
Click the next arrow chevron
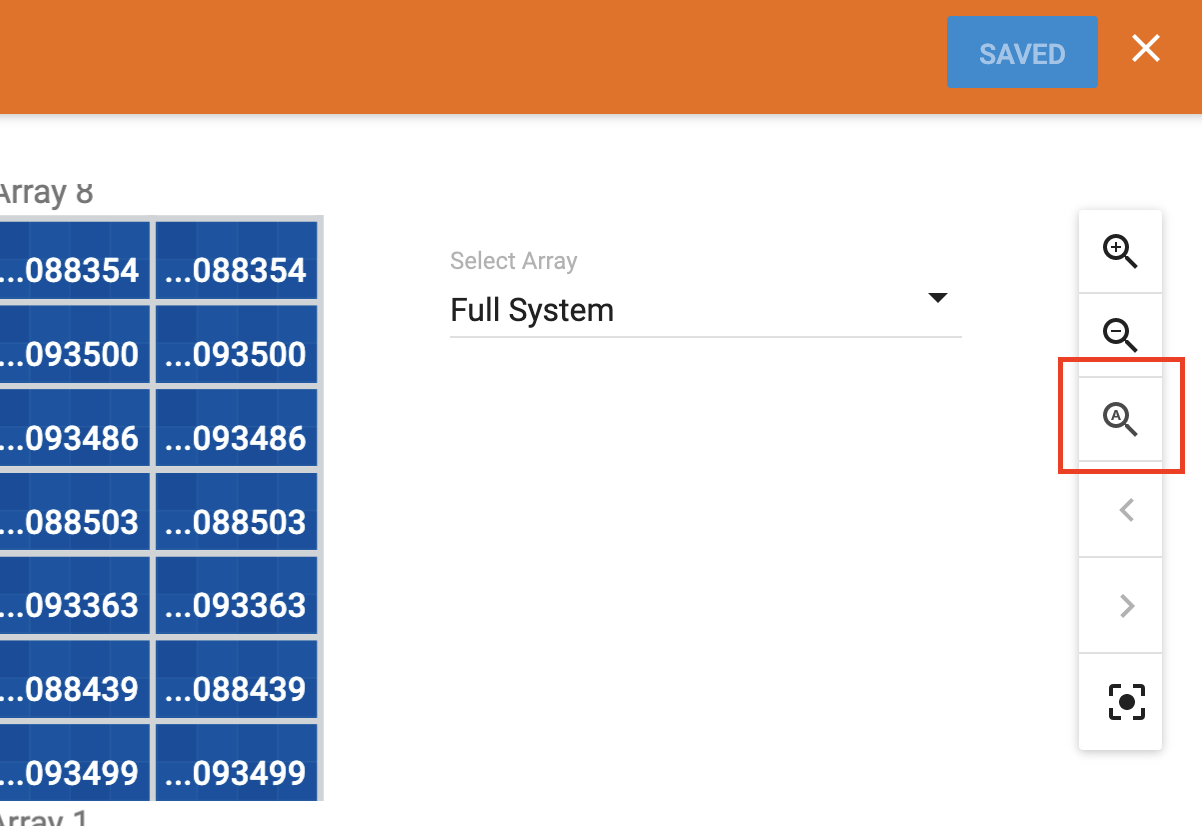click(x=1127, y=605)
